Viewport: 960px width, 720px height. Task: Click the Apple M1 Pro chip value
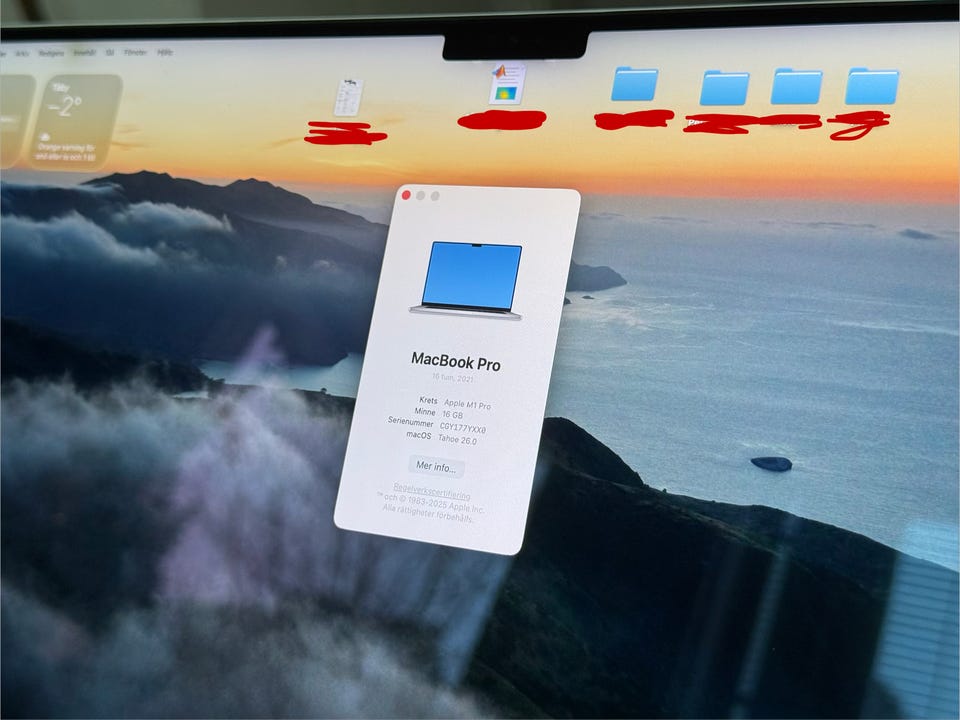coord(467,405)
